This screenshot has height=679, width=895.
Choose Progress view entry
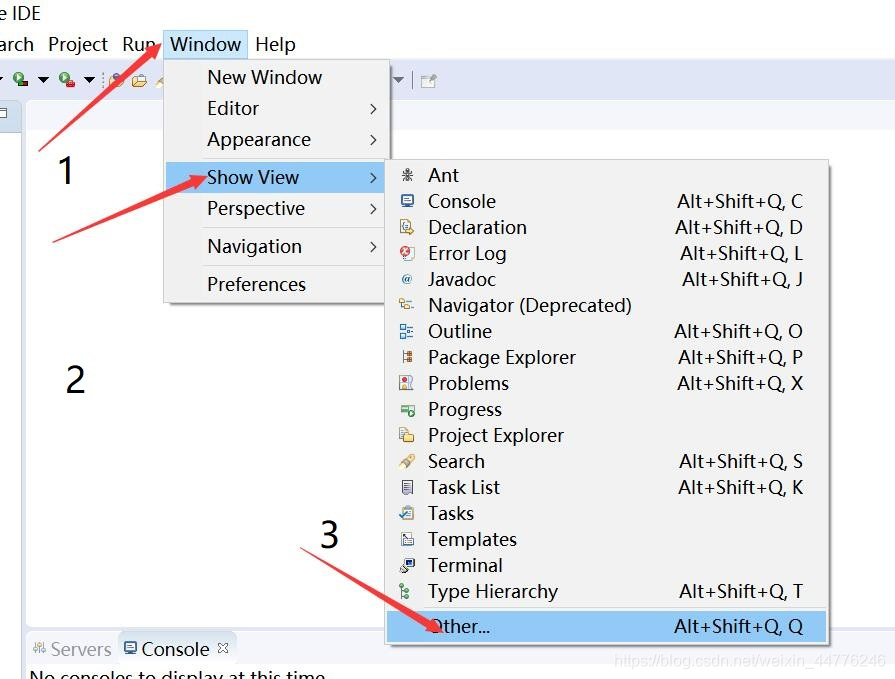(606, 409)
